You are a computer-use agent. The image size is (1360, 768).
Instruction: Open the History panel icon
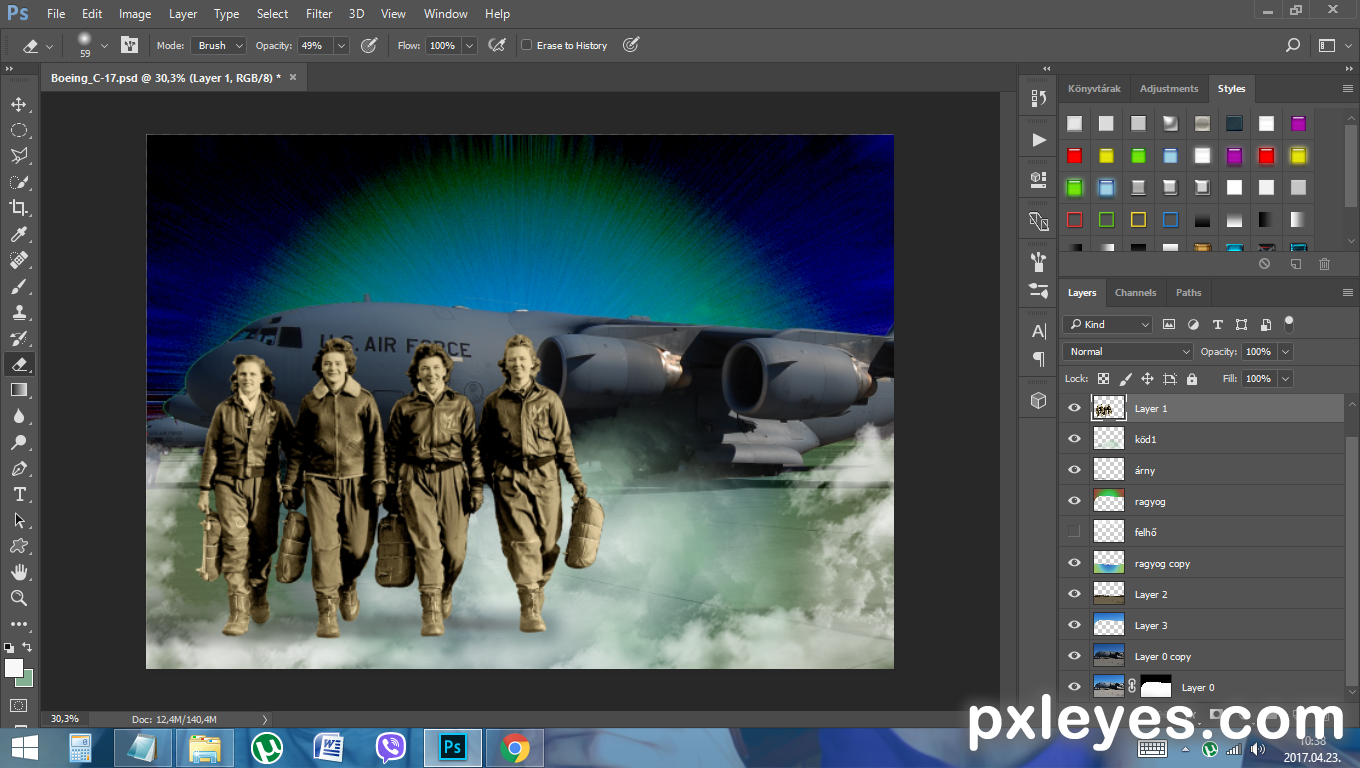pos(1038,98)
